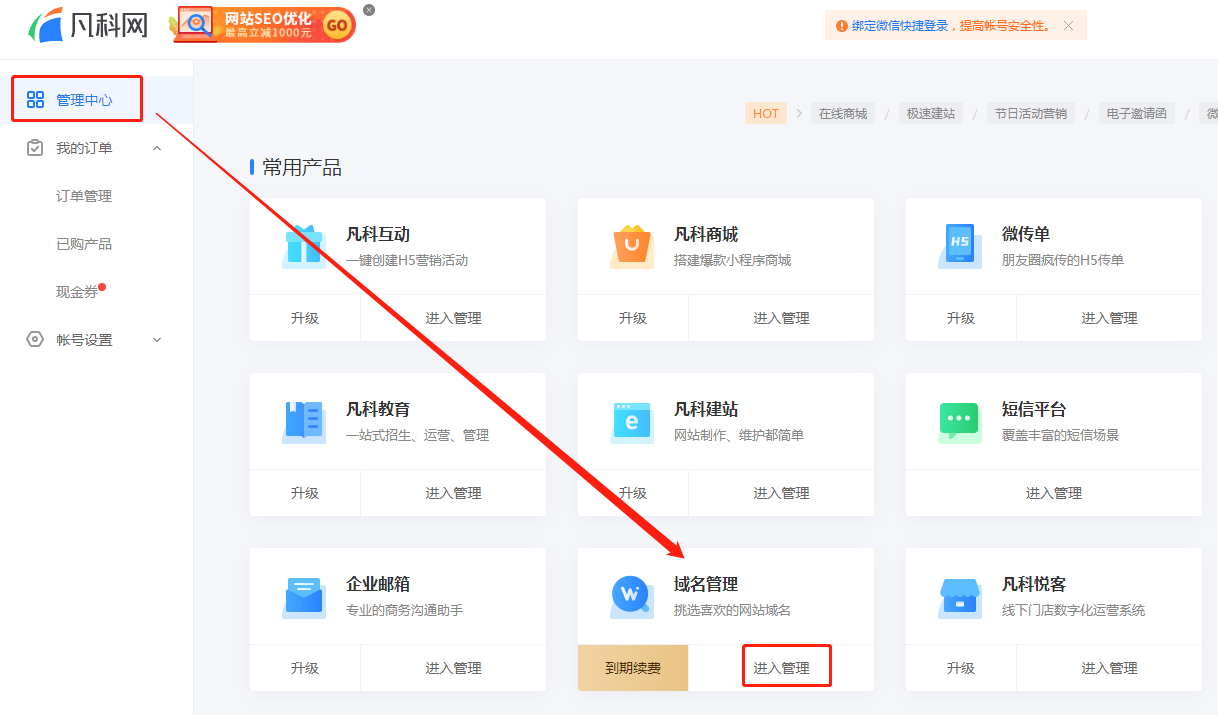Click 升级 on the 凡科商城 card
The width and height of the screenshot is (1218, 715).
coord(633,318)
